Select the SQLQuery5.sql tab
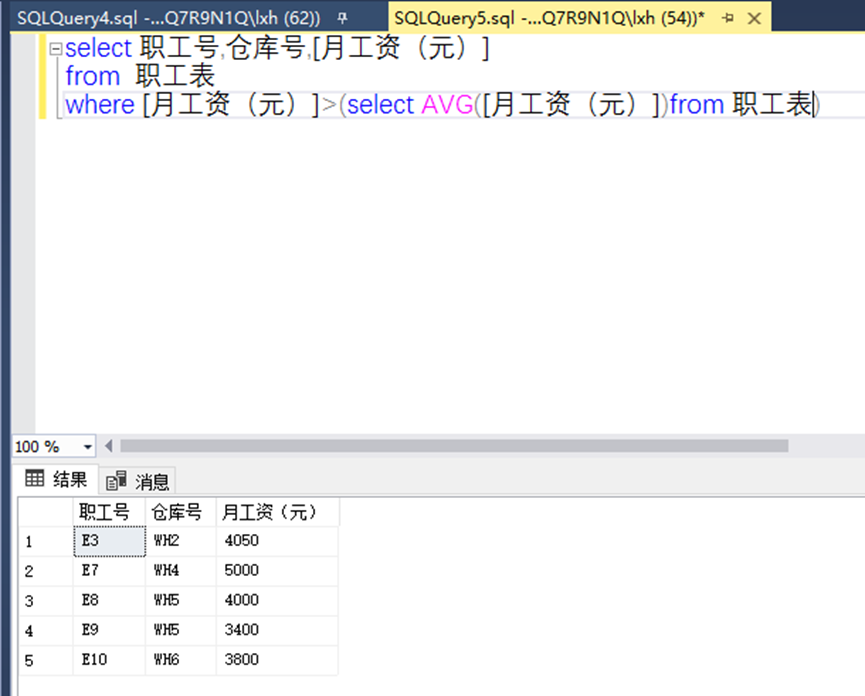This screenshot has width=865, height=696. 549,18
